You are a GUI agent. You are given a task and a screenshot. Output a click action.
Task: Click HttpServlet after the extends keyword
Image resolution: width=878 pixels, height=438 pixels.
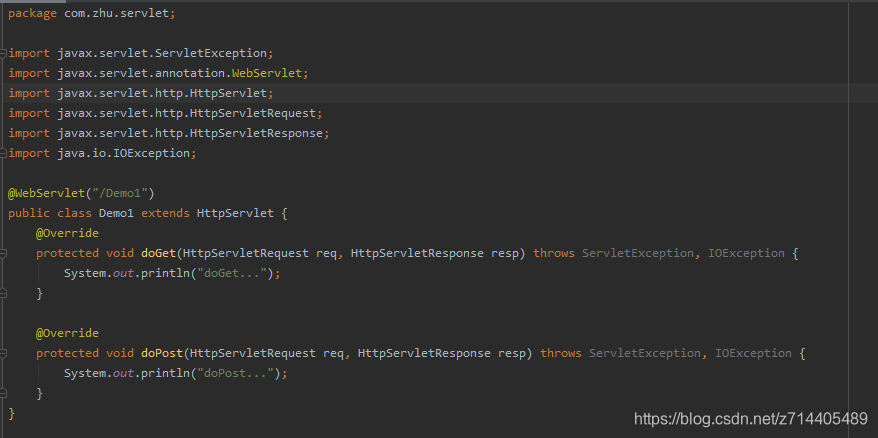236,213
